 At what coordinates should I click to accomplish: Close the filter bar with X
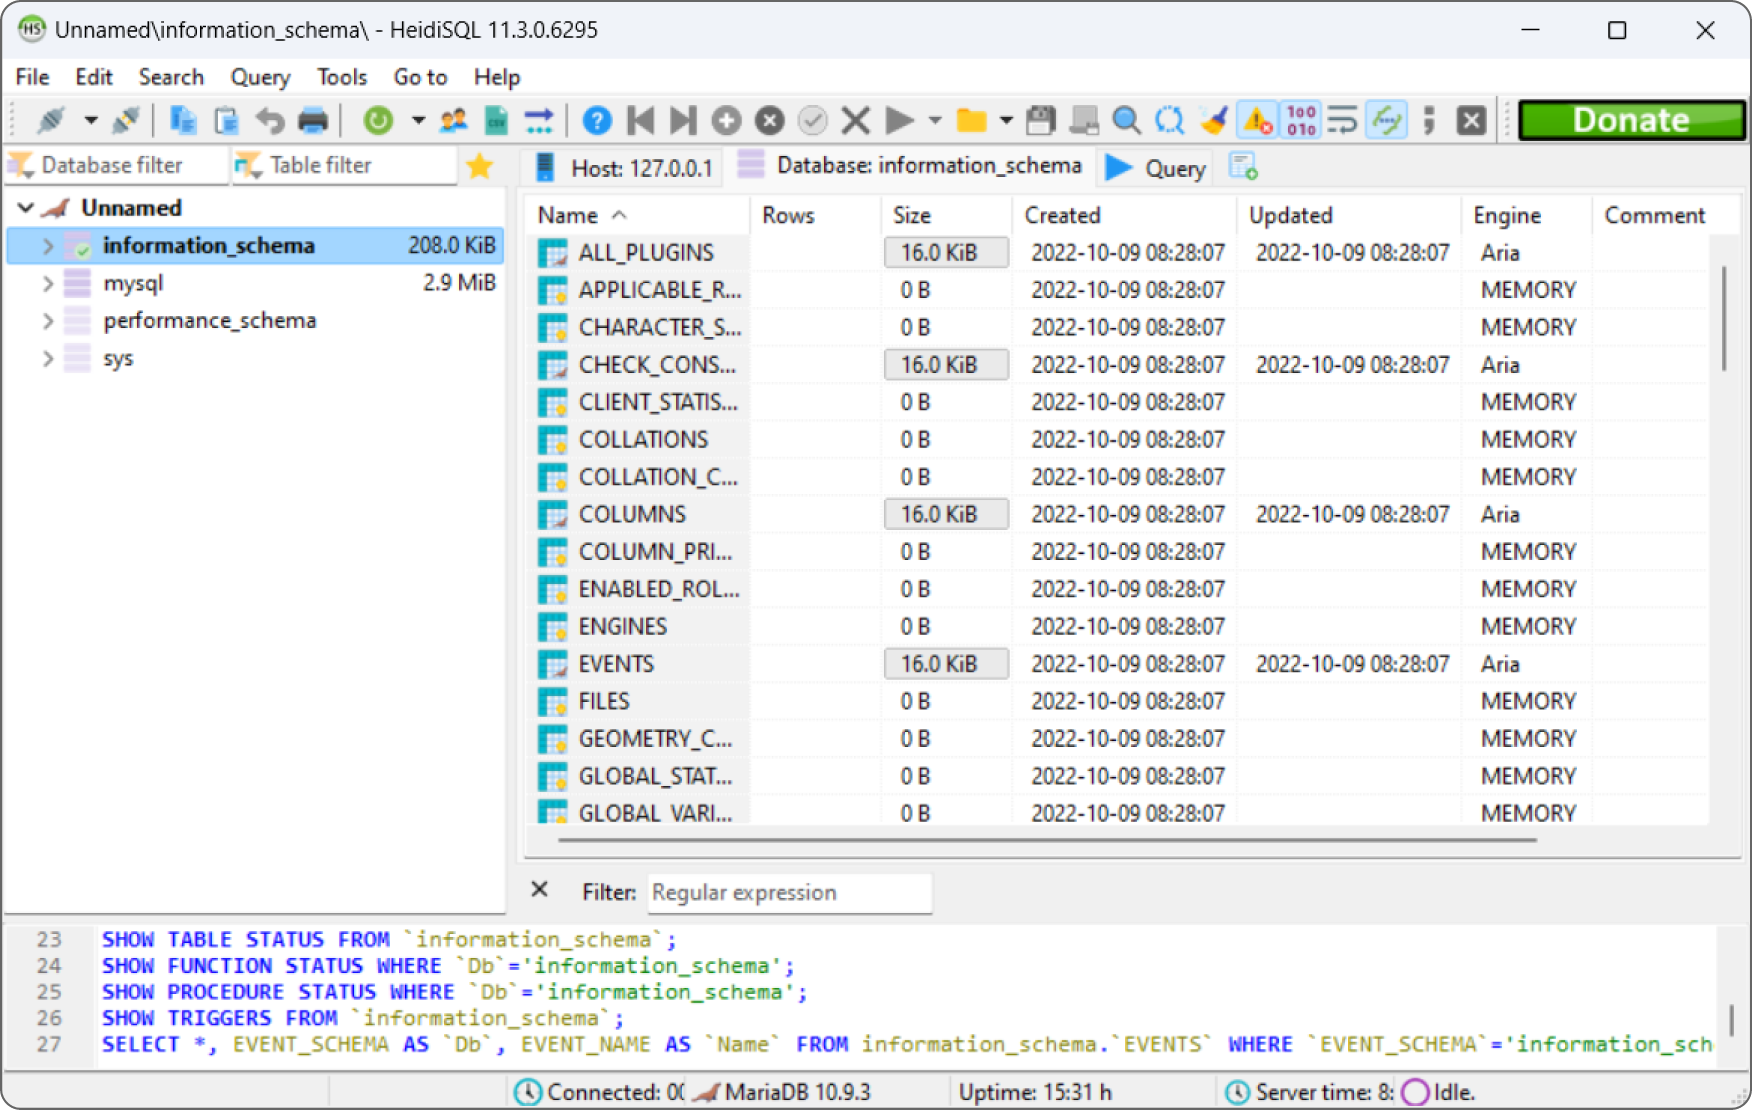click(540, 890)
